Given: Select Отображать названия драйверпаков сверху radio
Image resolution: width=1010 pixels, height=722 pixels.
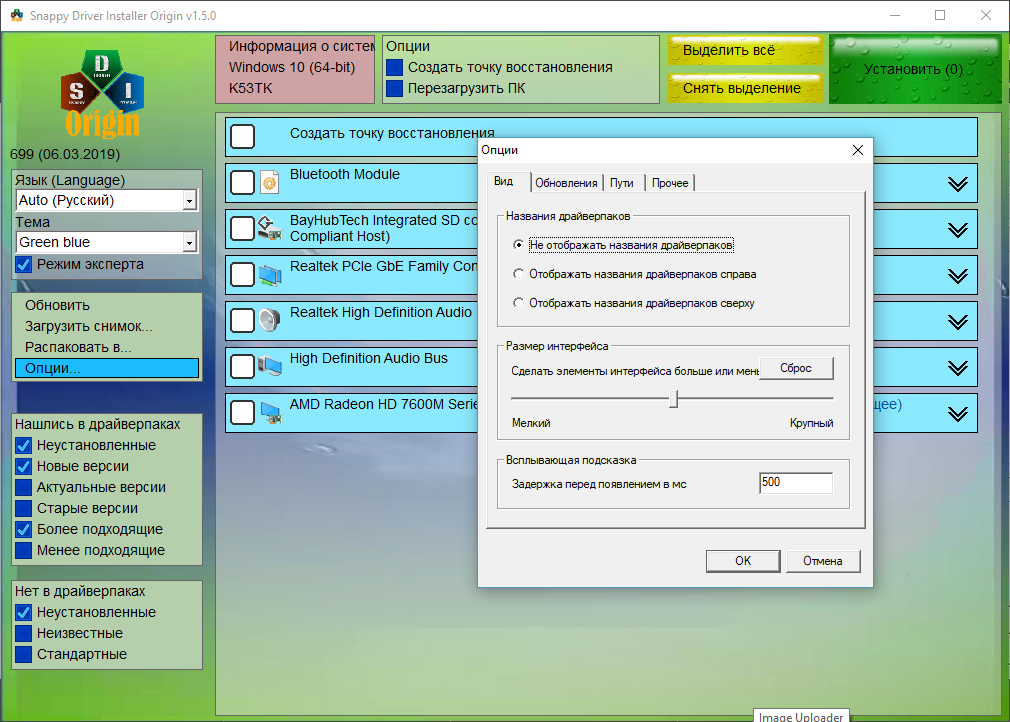Looking at the screenshot, I should 518,303.
